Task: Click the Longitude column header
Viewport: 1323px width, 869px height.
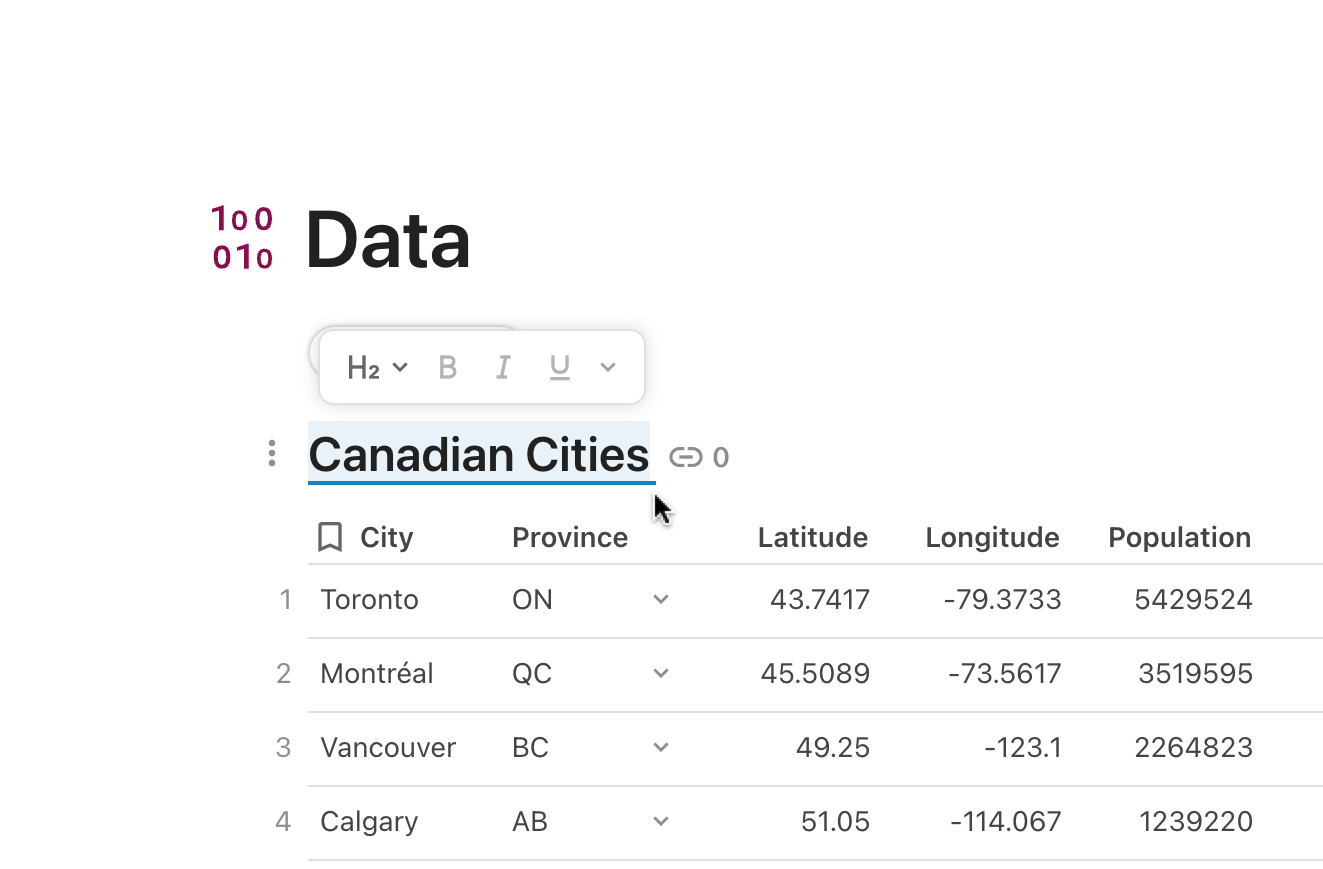Action: point(992,537)
